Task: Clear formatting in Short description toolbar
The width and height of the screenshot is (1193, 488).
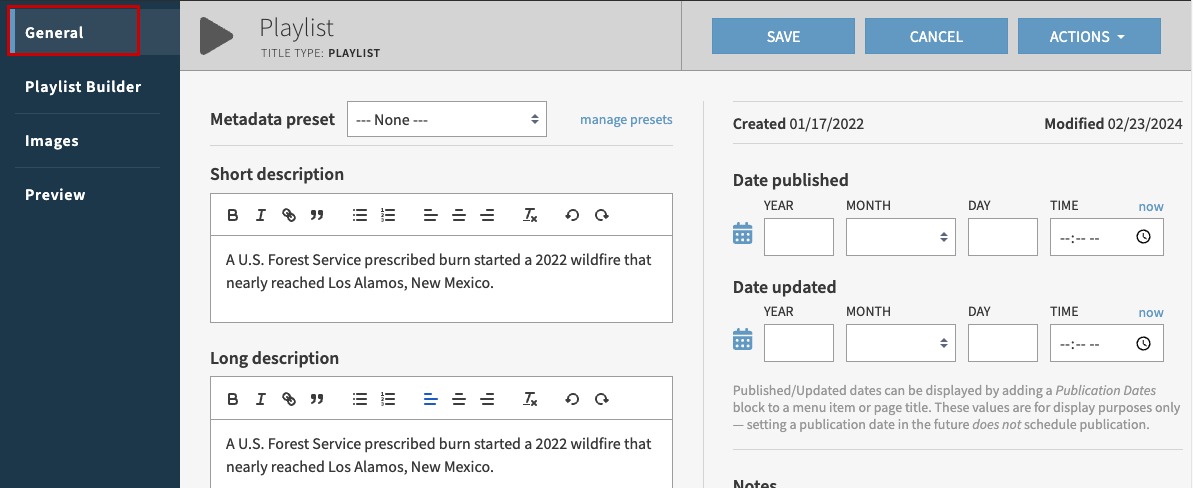Action: click(x=531, y=215)
